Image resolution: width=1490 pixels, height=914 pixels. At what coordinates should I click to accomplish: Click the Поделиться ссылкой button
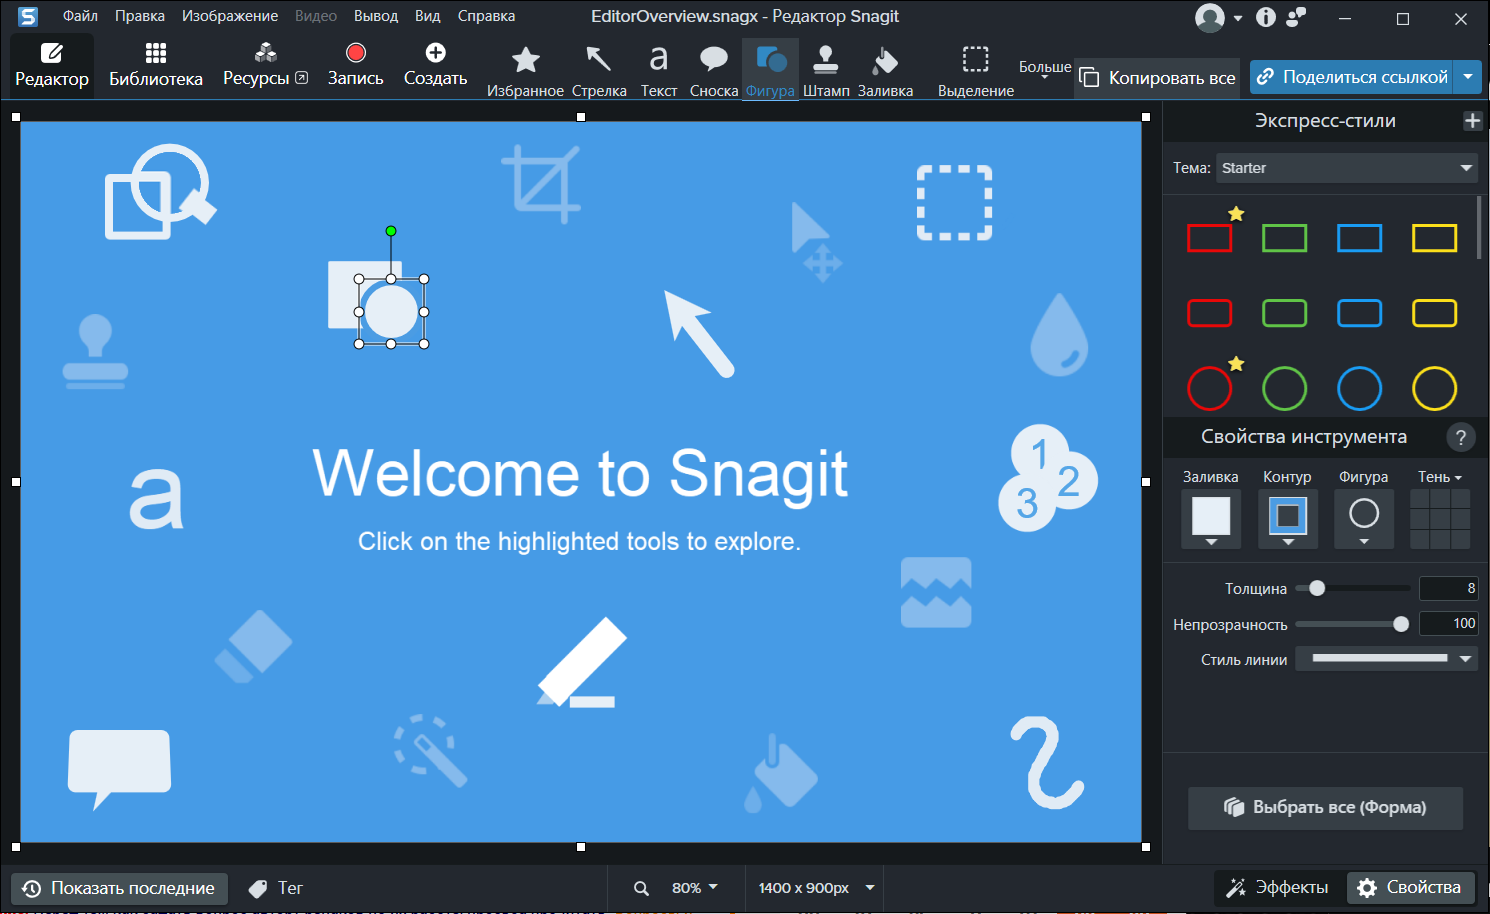tap(1353, 77)
